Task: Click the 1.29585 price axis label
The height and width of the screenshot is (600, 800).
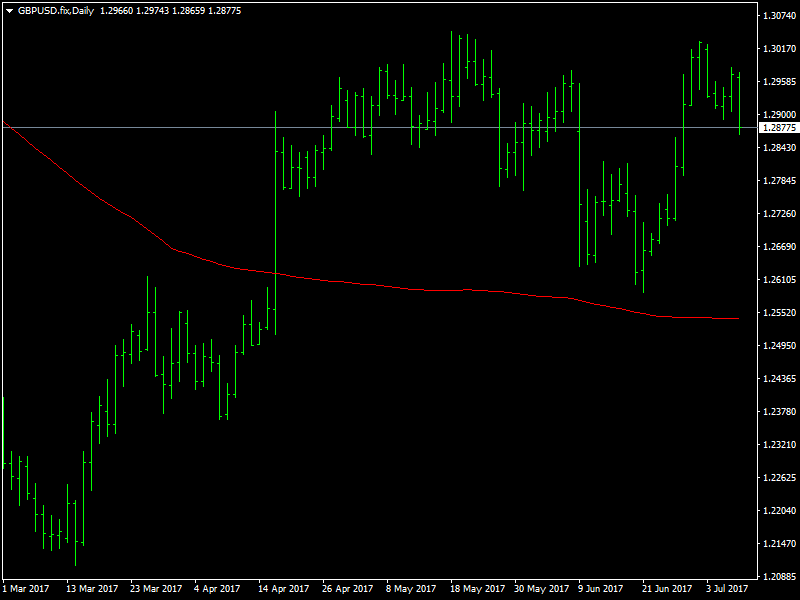Action: (x=779, y=82)
